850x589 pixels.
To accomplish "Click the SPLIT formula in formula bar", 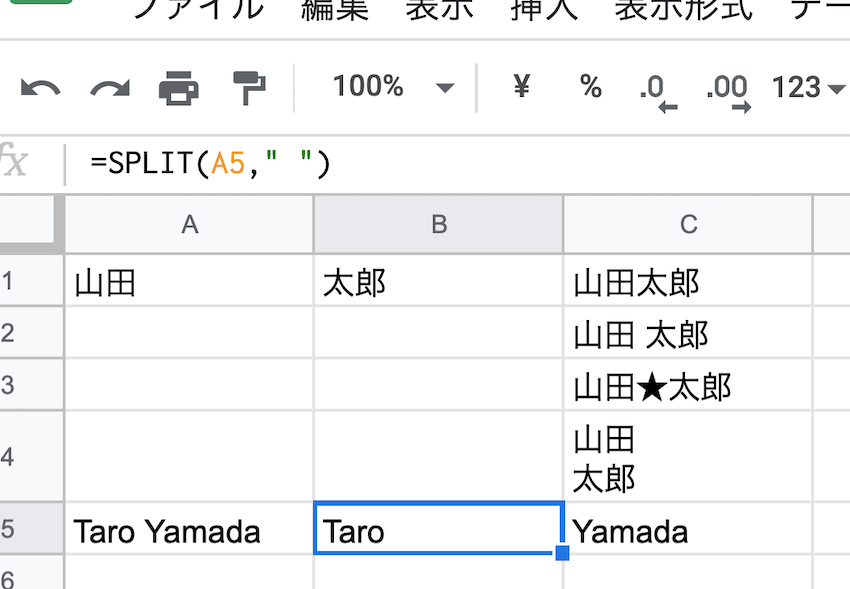I will tap(210, 162).
